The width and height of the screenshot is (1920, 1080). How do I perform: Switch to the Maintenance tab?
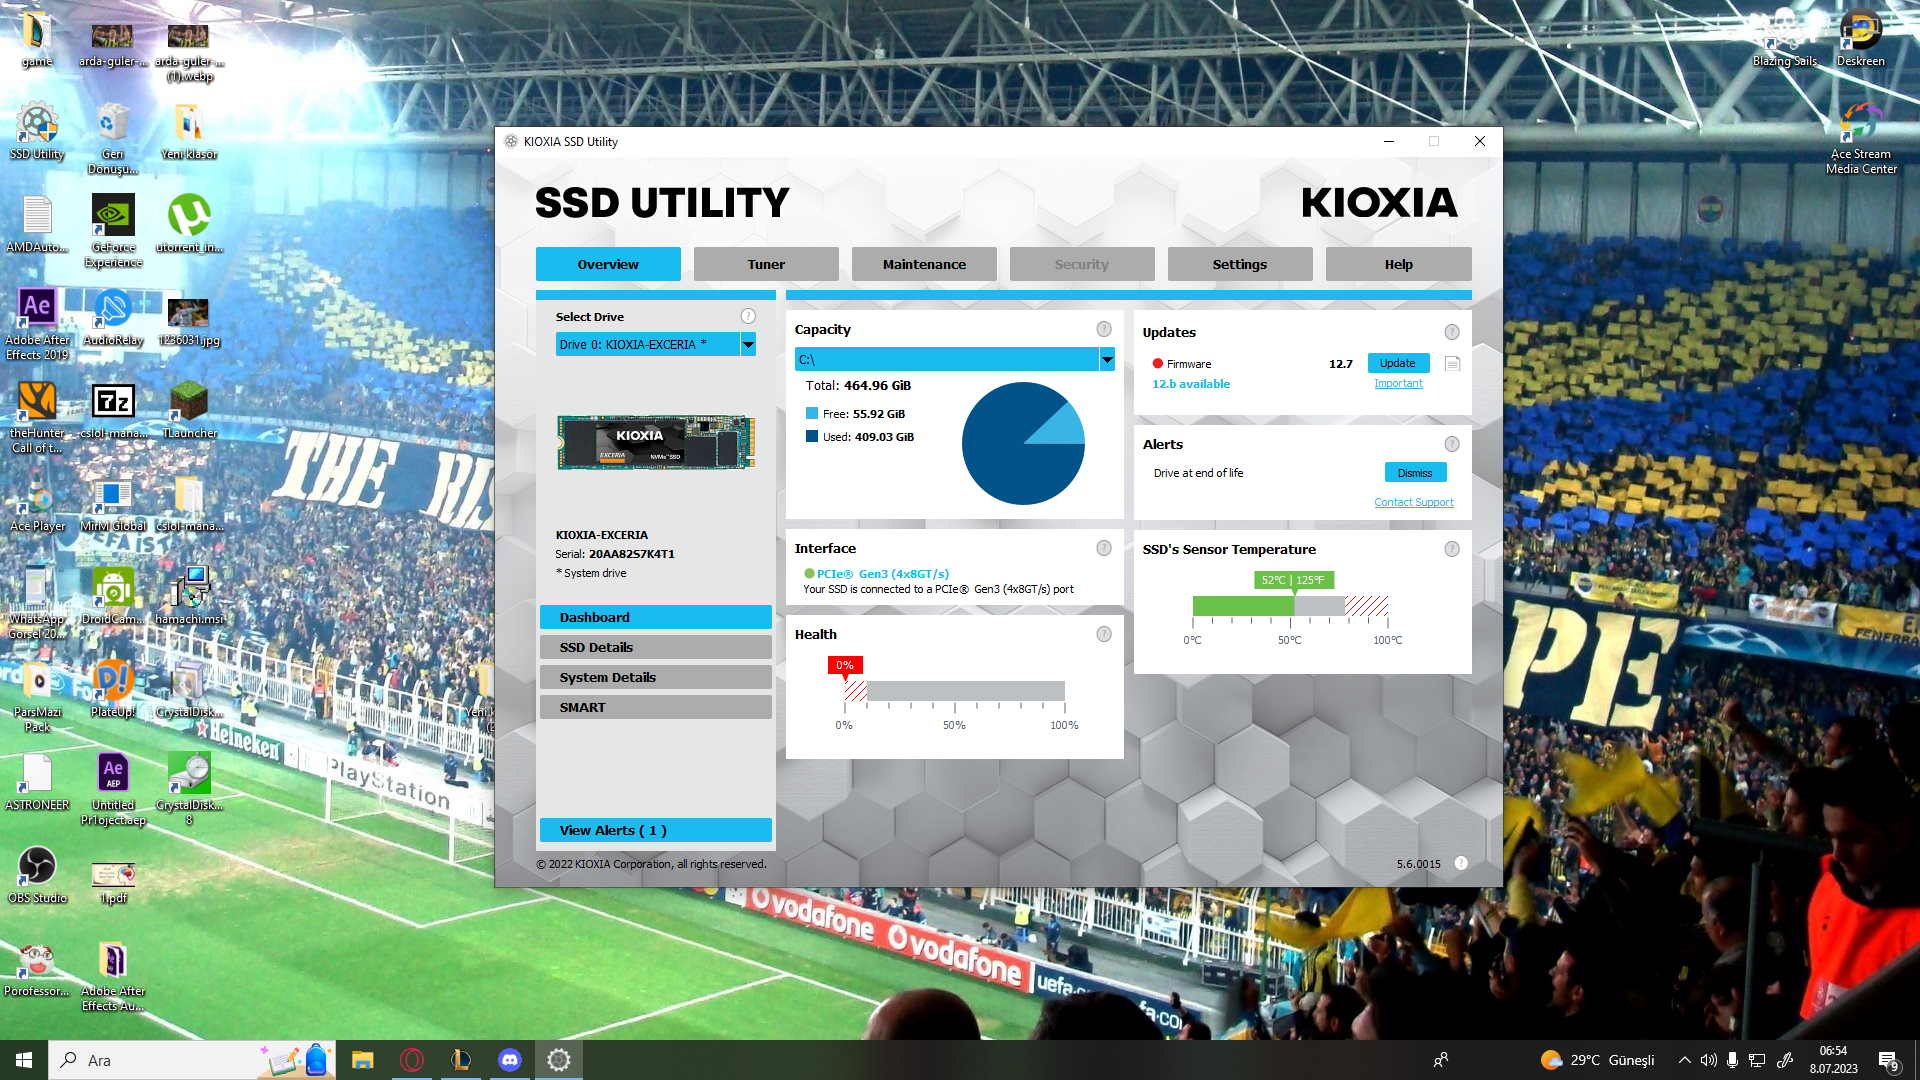pyautogui.click(x=923, y=264)
